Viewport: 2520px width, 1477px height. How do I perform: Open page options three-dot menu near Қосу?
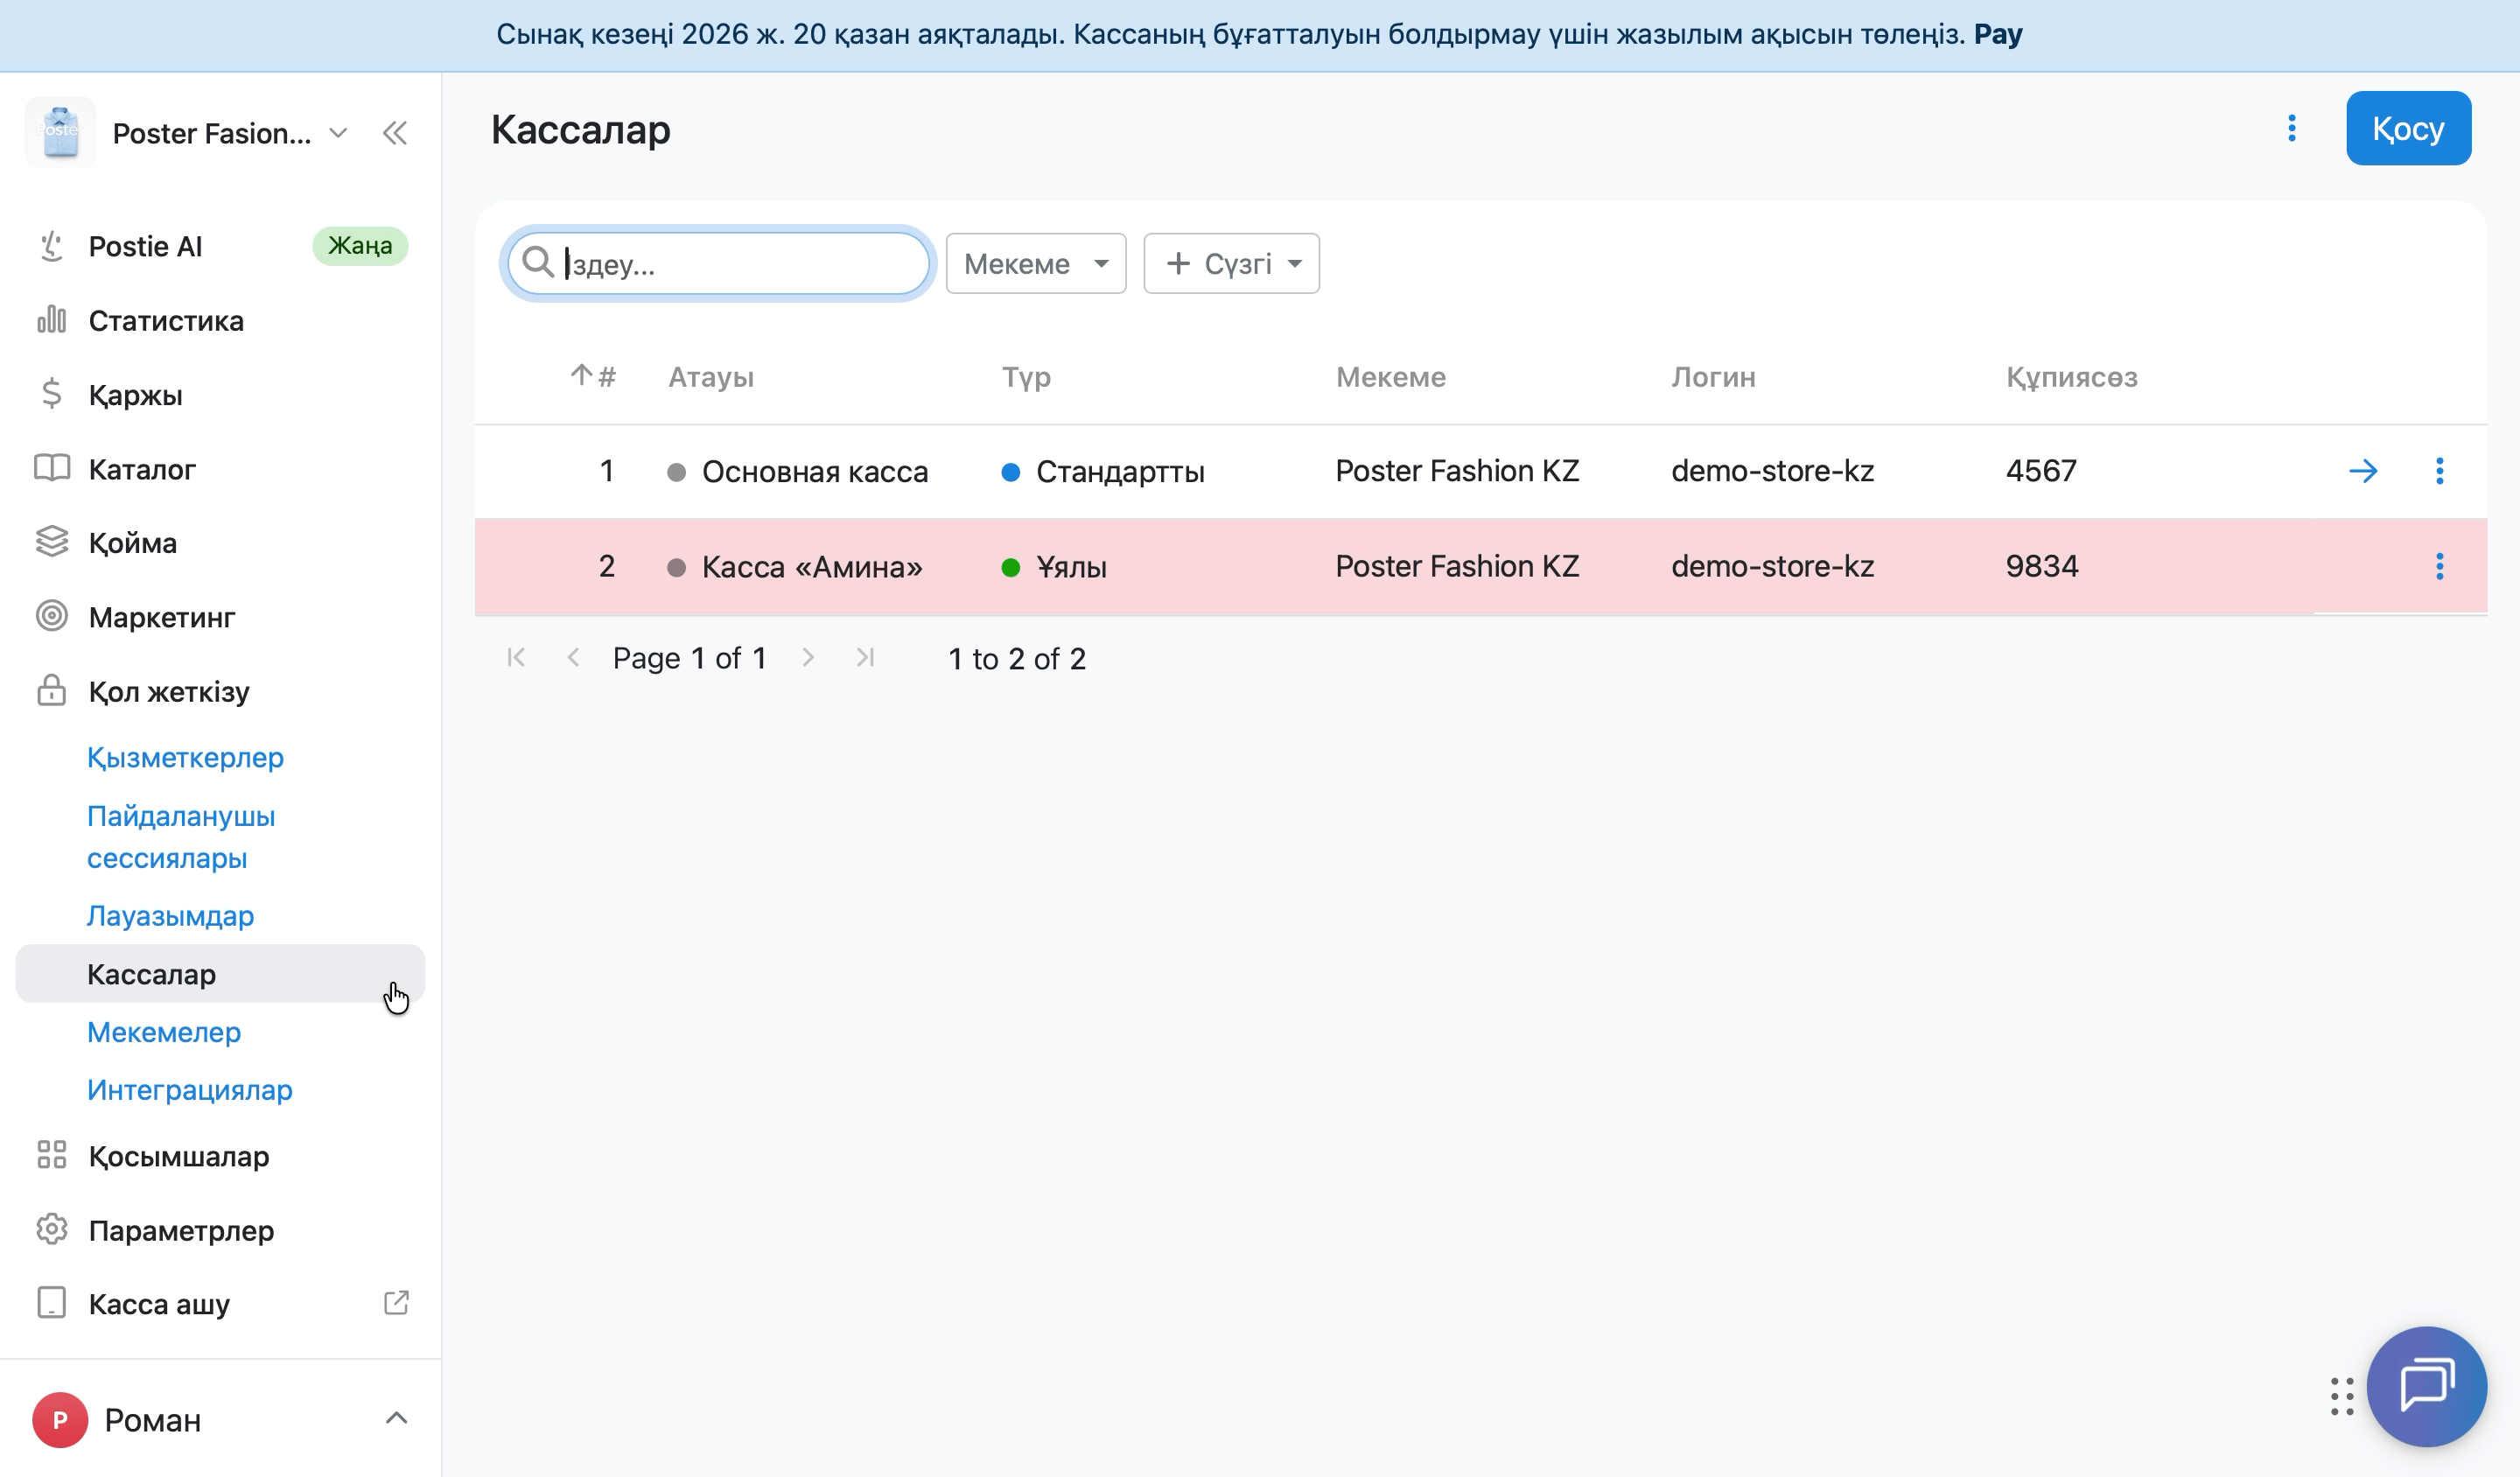tap(2292, 128)
